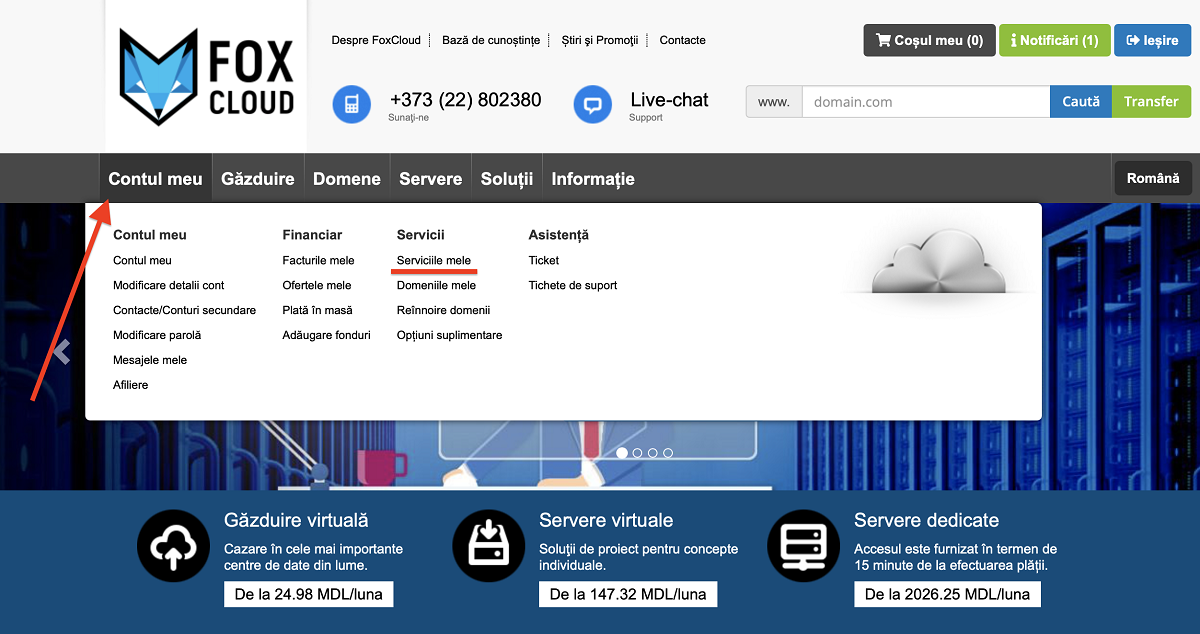The height and width of the screenshot is (634, 1200).
Task: Click the Servere virtuale drive icon
Action: click(488, 545)
